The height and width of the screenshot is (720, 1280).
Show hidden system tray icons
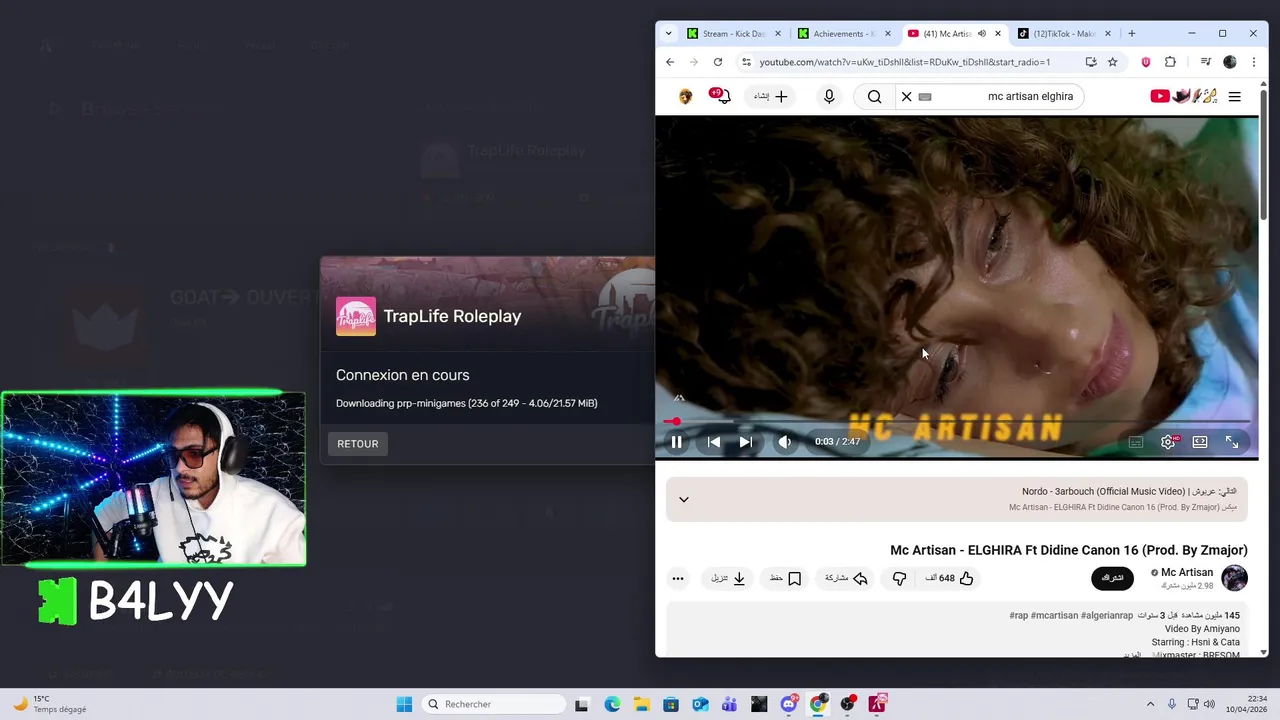point(1150,704)
